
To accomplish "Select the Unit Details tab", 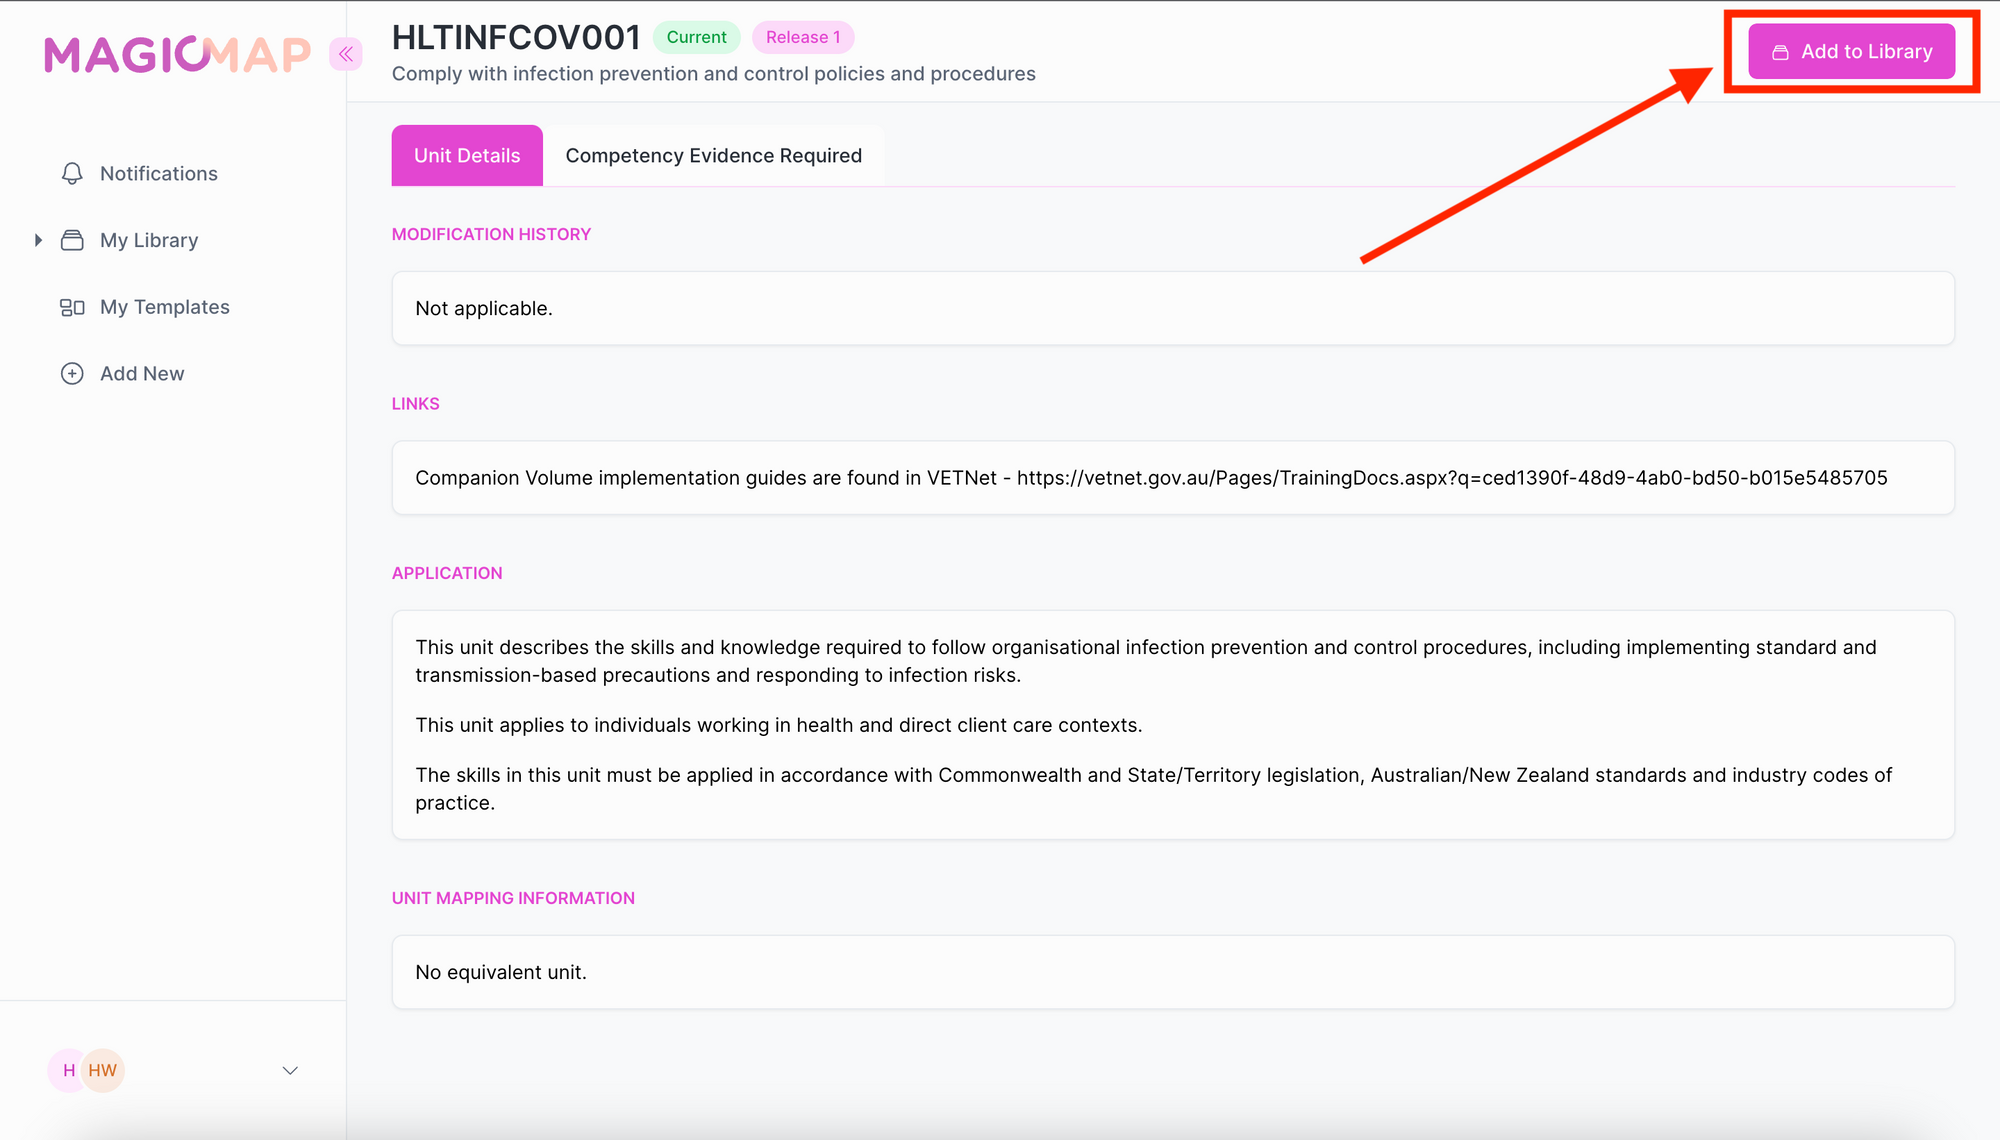I will pos(467,156).
